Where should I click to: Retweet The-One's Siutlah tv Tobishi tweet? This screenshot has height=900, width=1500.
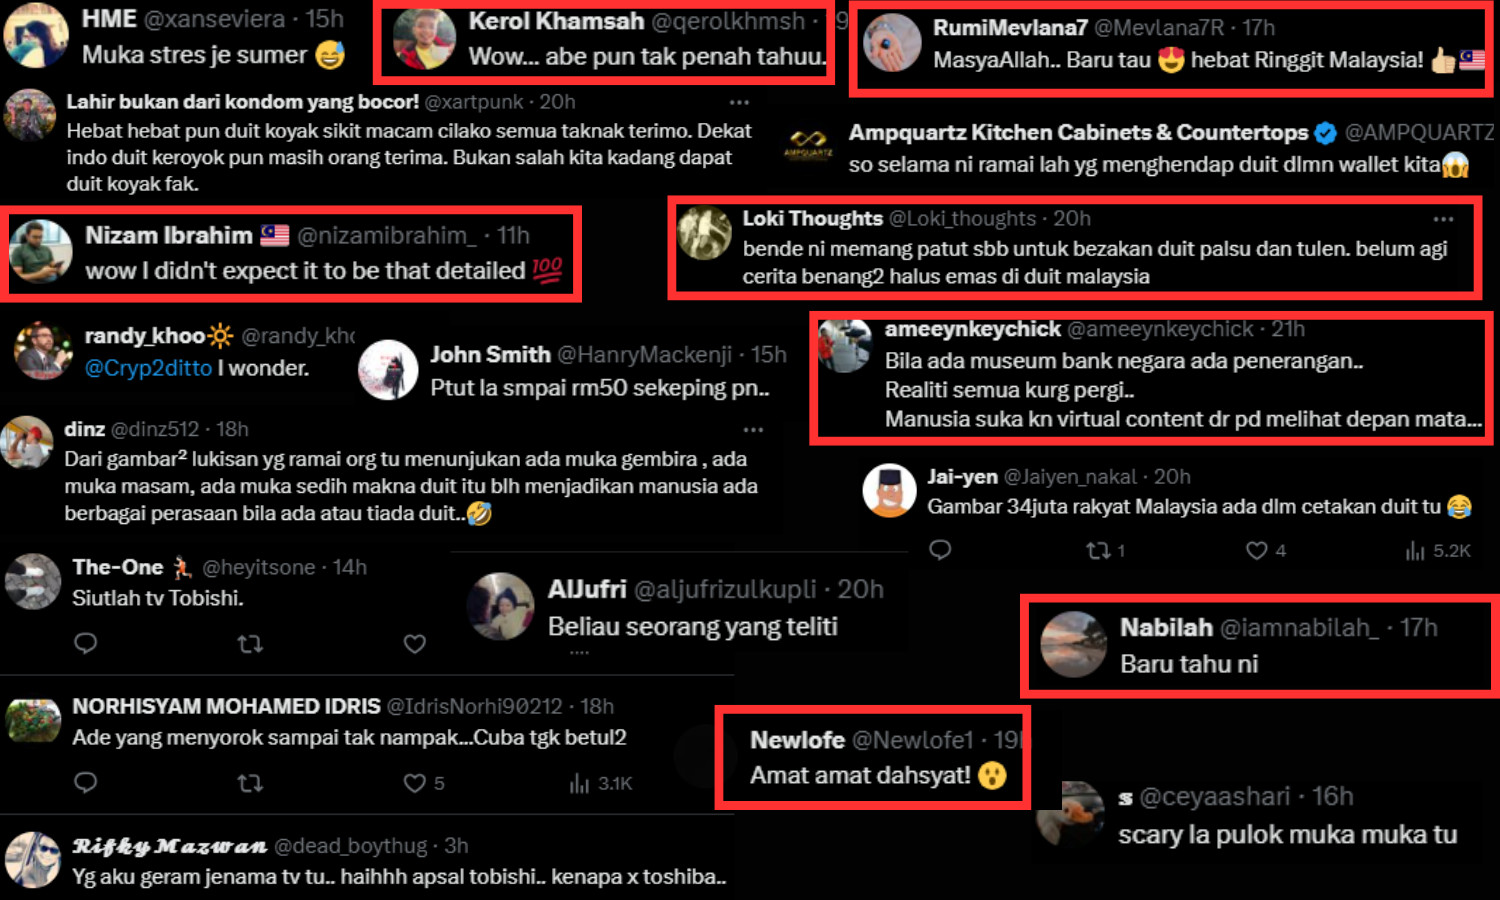pyautogui.click(x=250, y=644)
